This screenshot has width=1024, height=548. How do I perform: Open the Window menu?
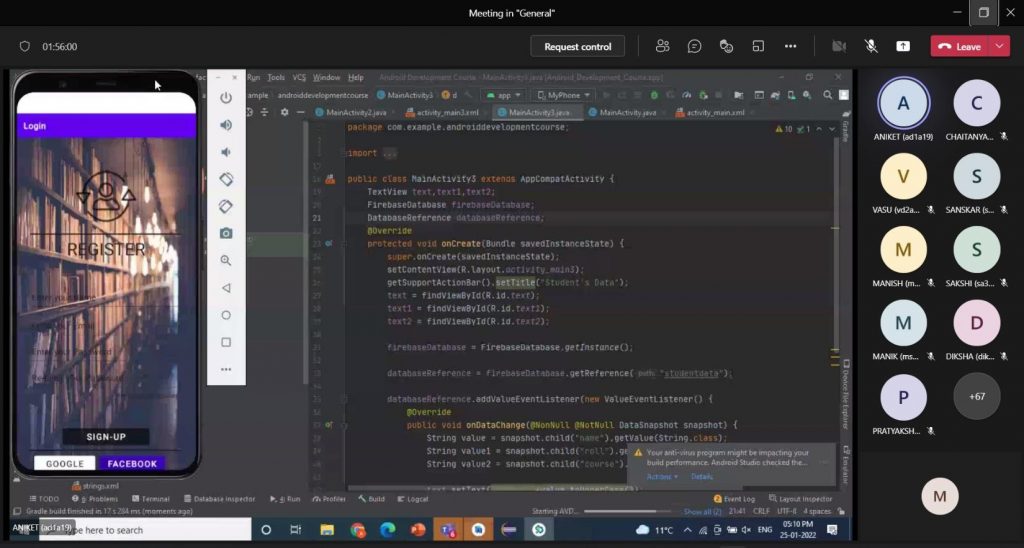[327, 77]
